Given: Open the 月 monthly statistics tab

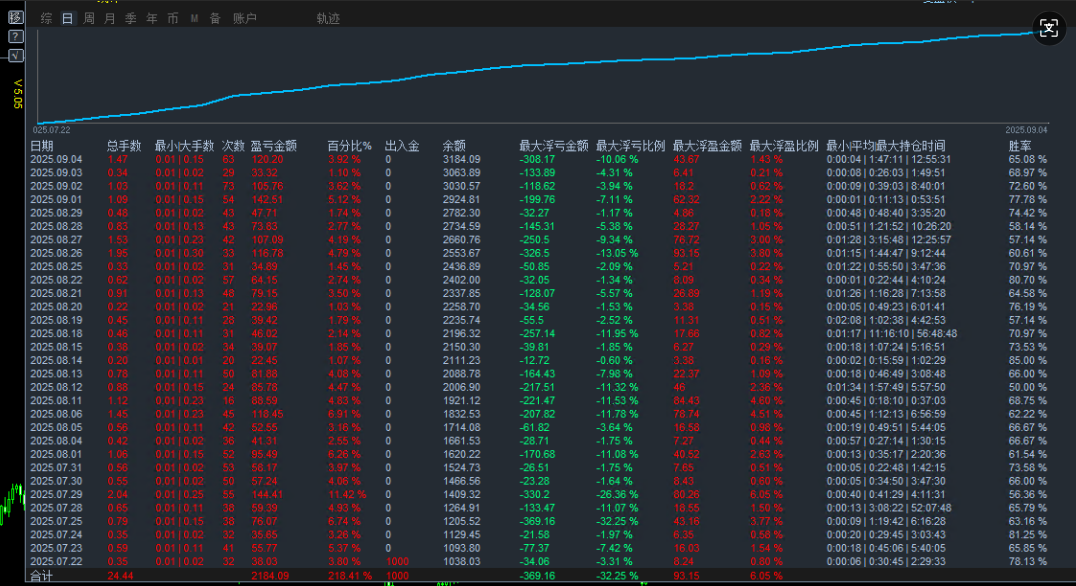Looking at the screenshot, I should tap(109, 18).
